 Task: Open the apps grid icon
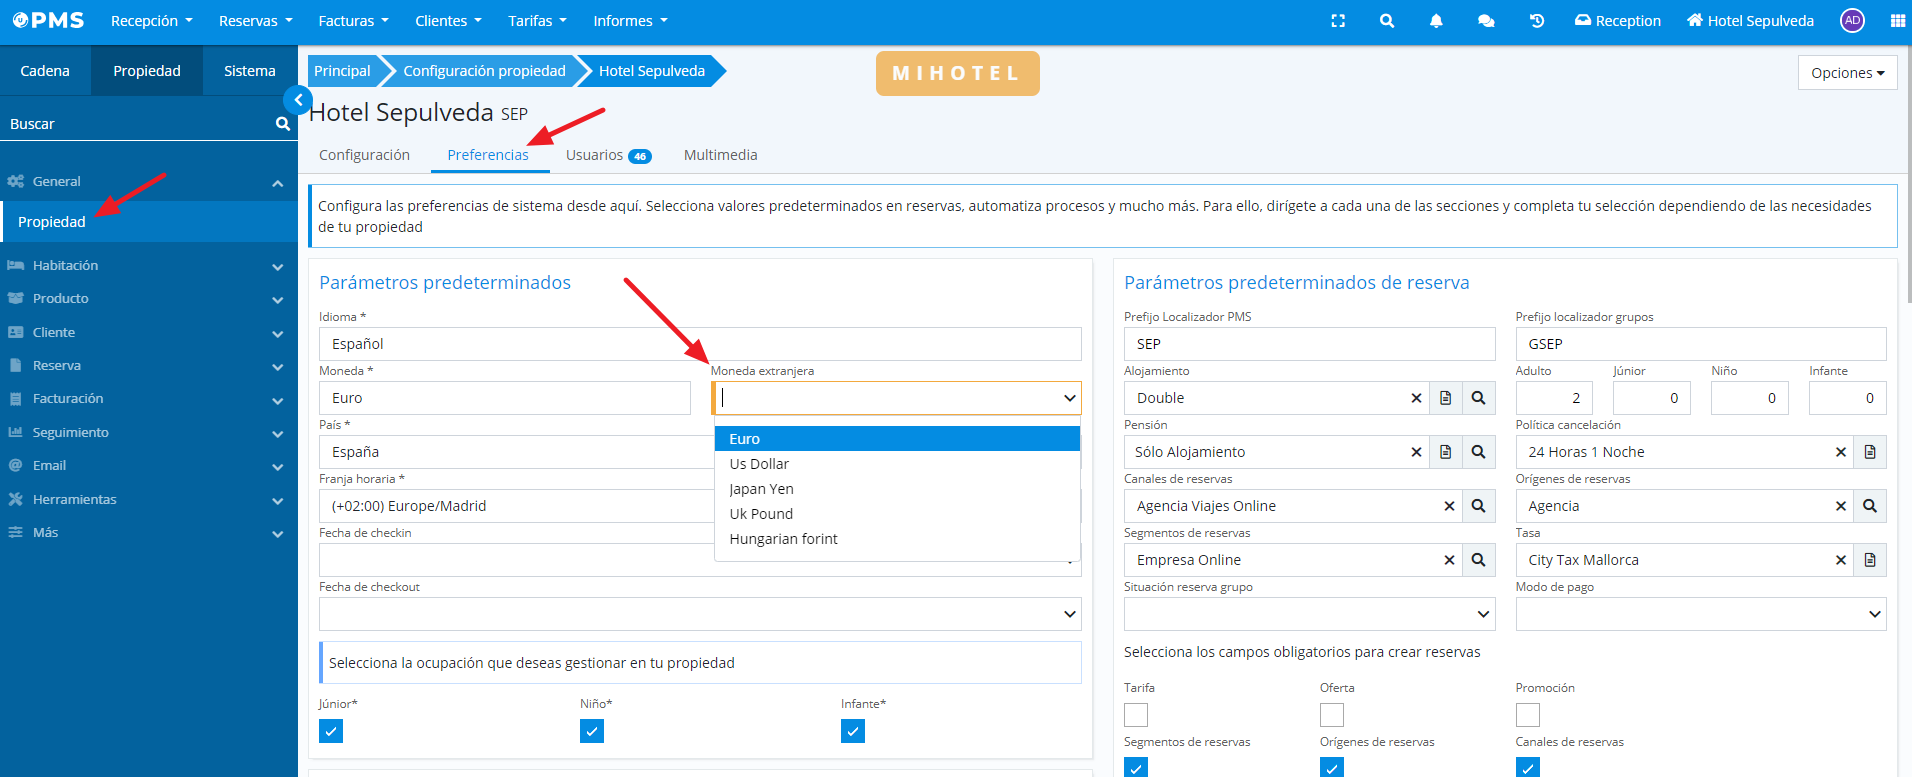pos(1897,21)
